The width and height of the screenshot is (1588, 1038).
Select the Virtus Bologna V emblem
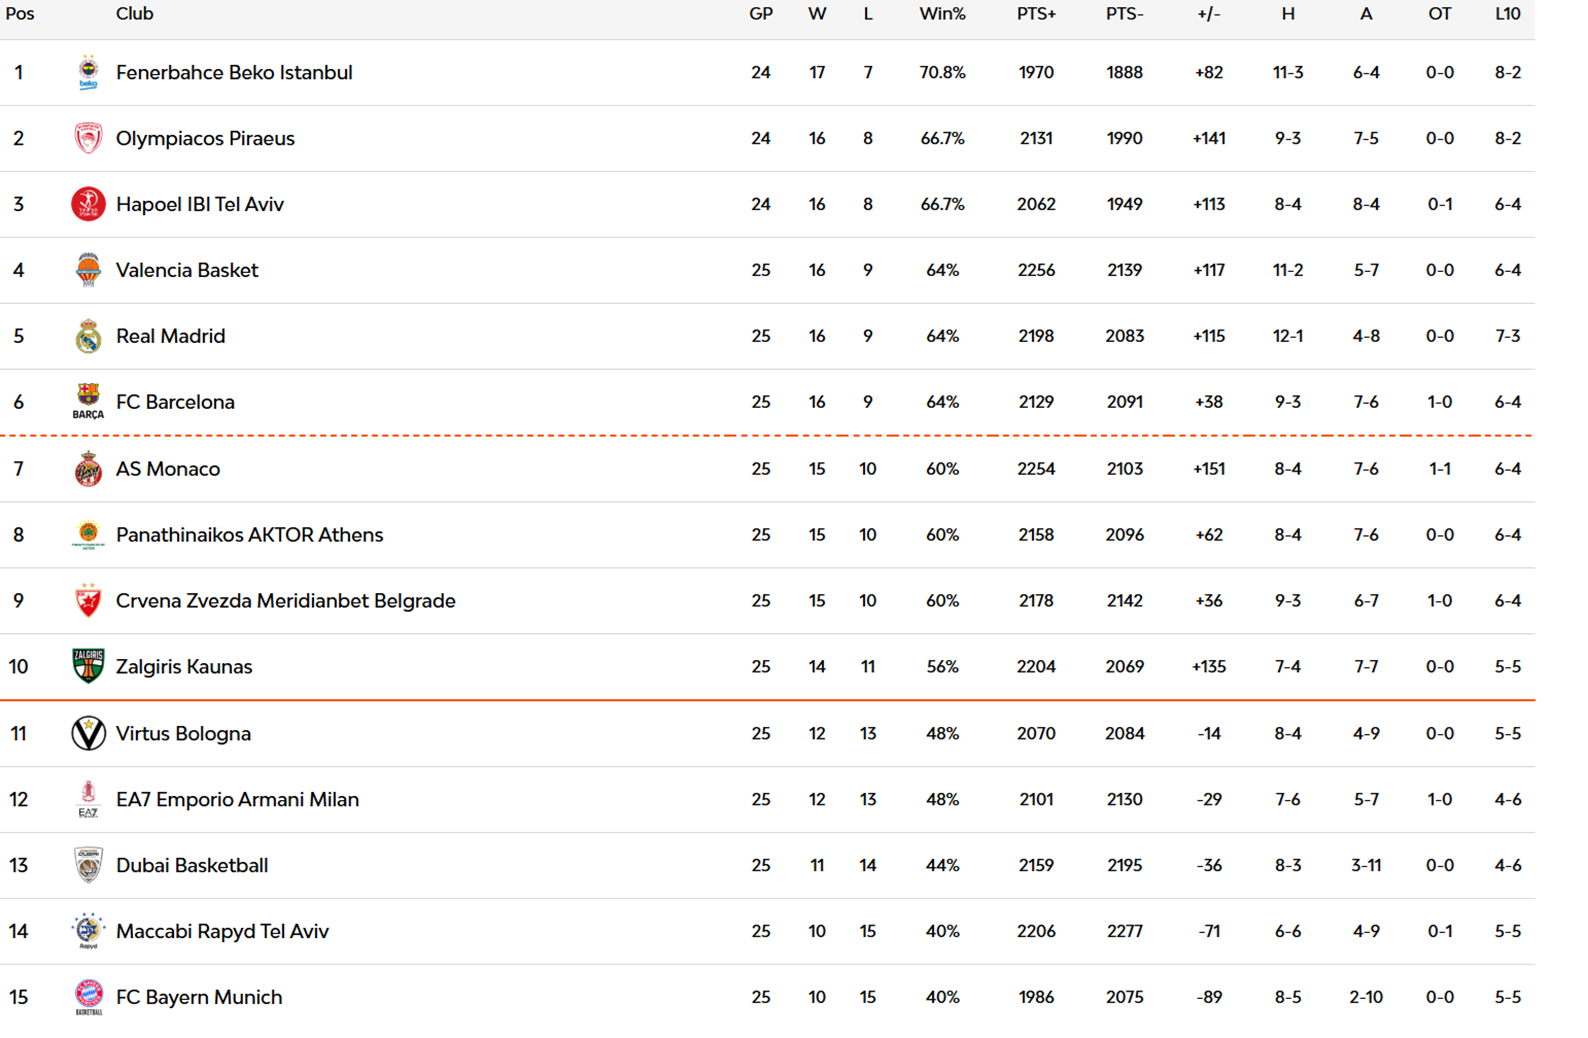(88, 733)
